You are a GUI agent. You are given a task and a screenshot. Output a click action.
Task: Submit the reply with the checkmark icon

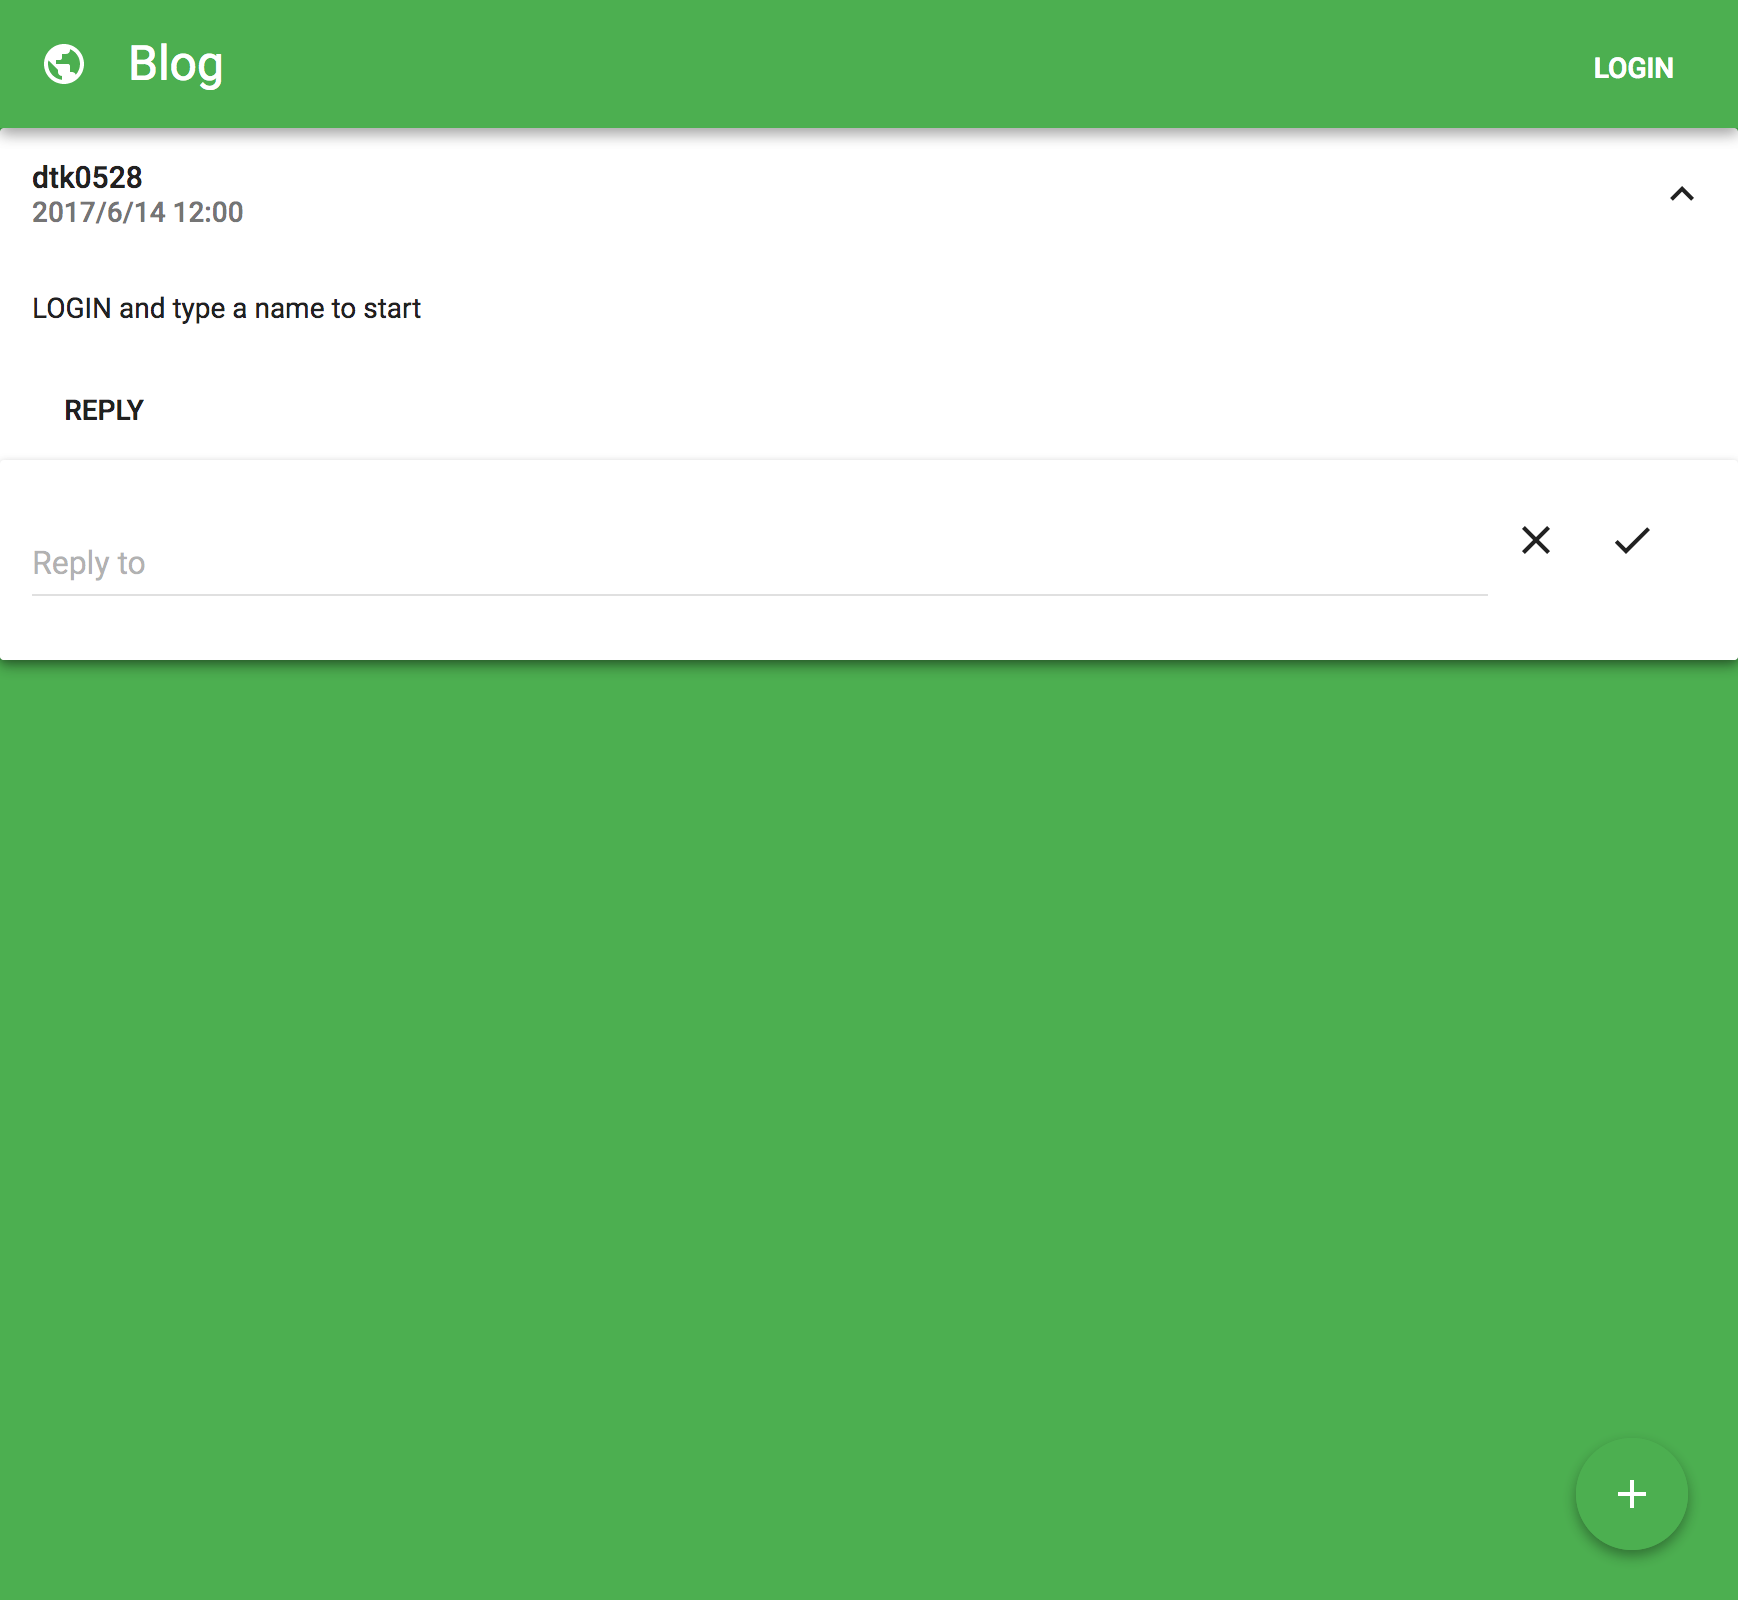1632,540
